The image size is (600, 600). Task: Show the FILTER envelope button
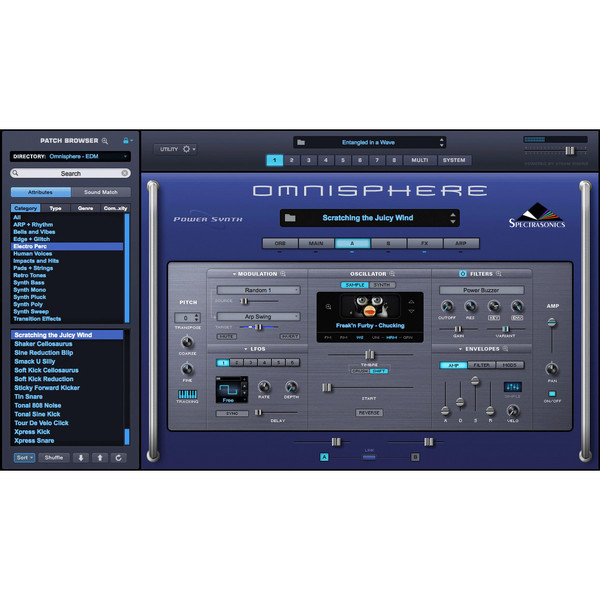(x=481, y=365)
